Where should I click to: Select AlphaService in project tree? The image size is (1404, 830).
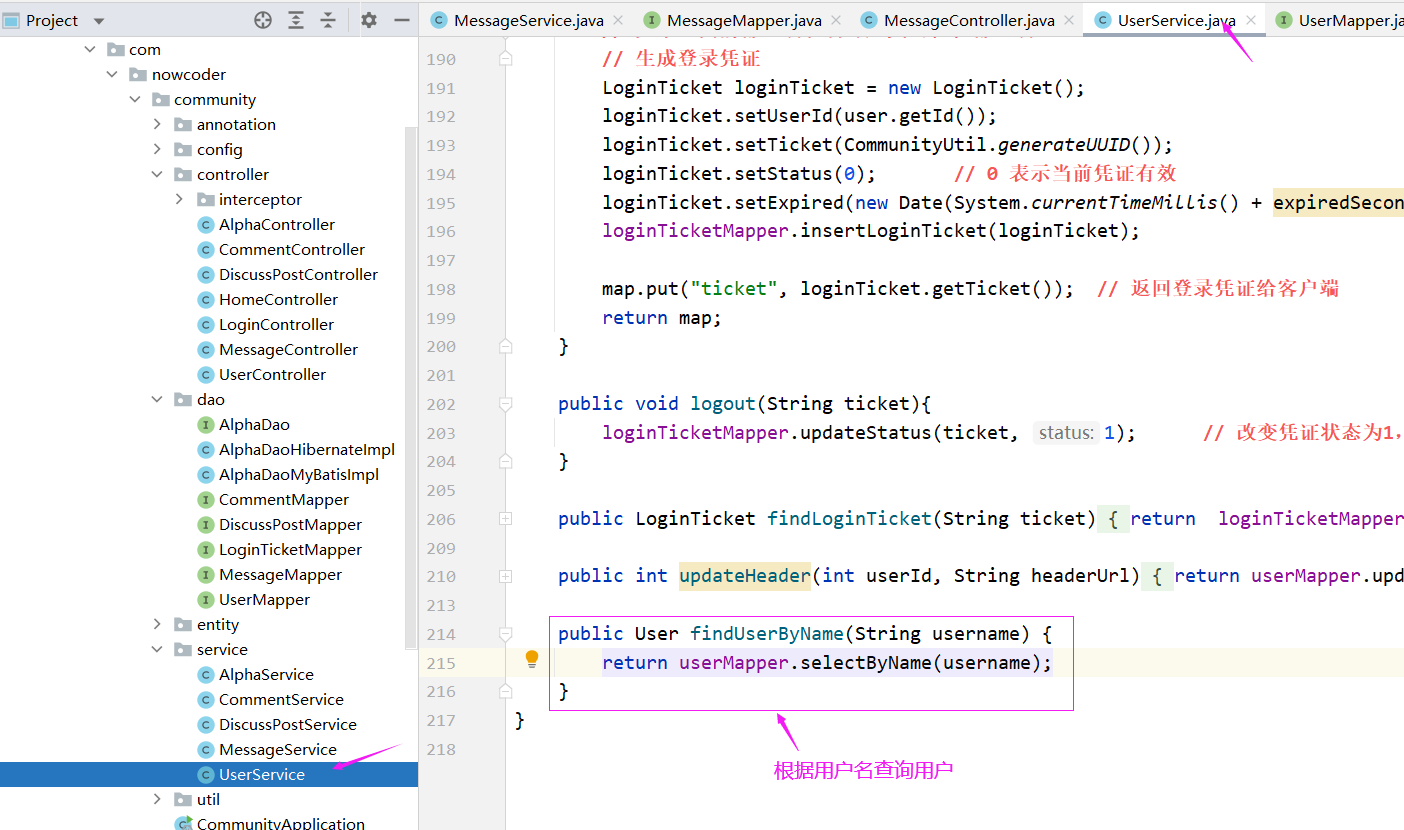coord(266,674)
